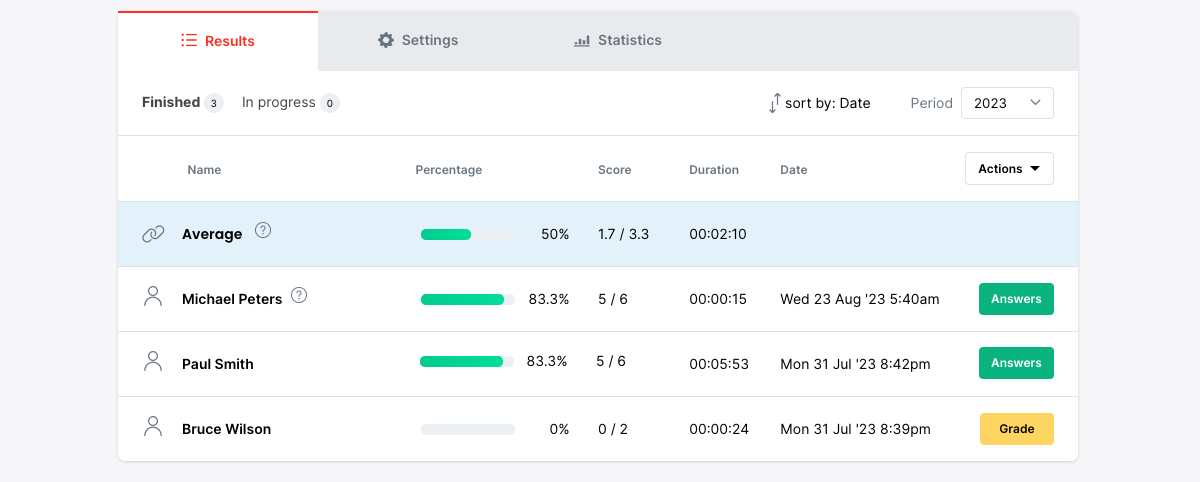View Paul Smith's Answers
The width and height of the screenshot is (1200, 482).
point(1015,363)
